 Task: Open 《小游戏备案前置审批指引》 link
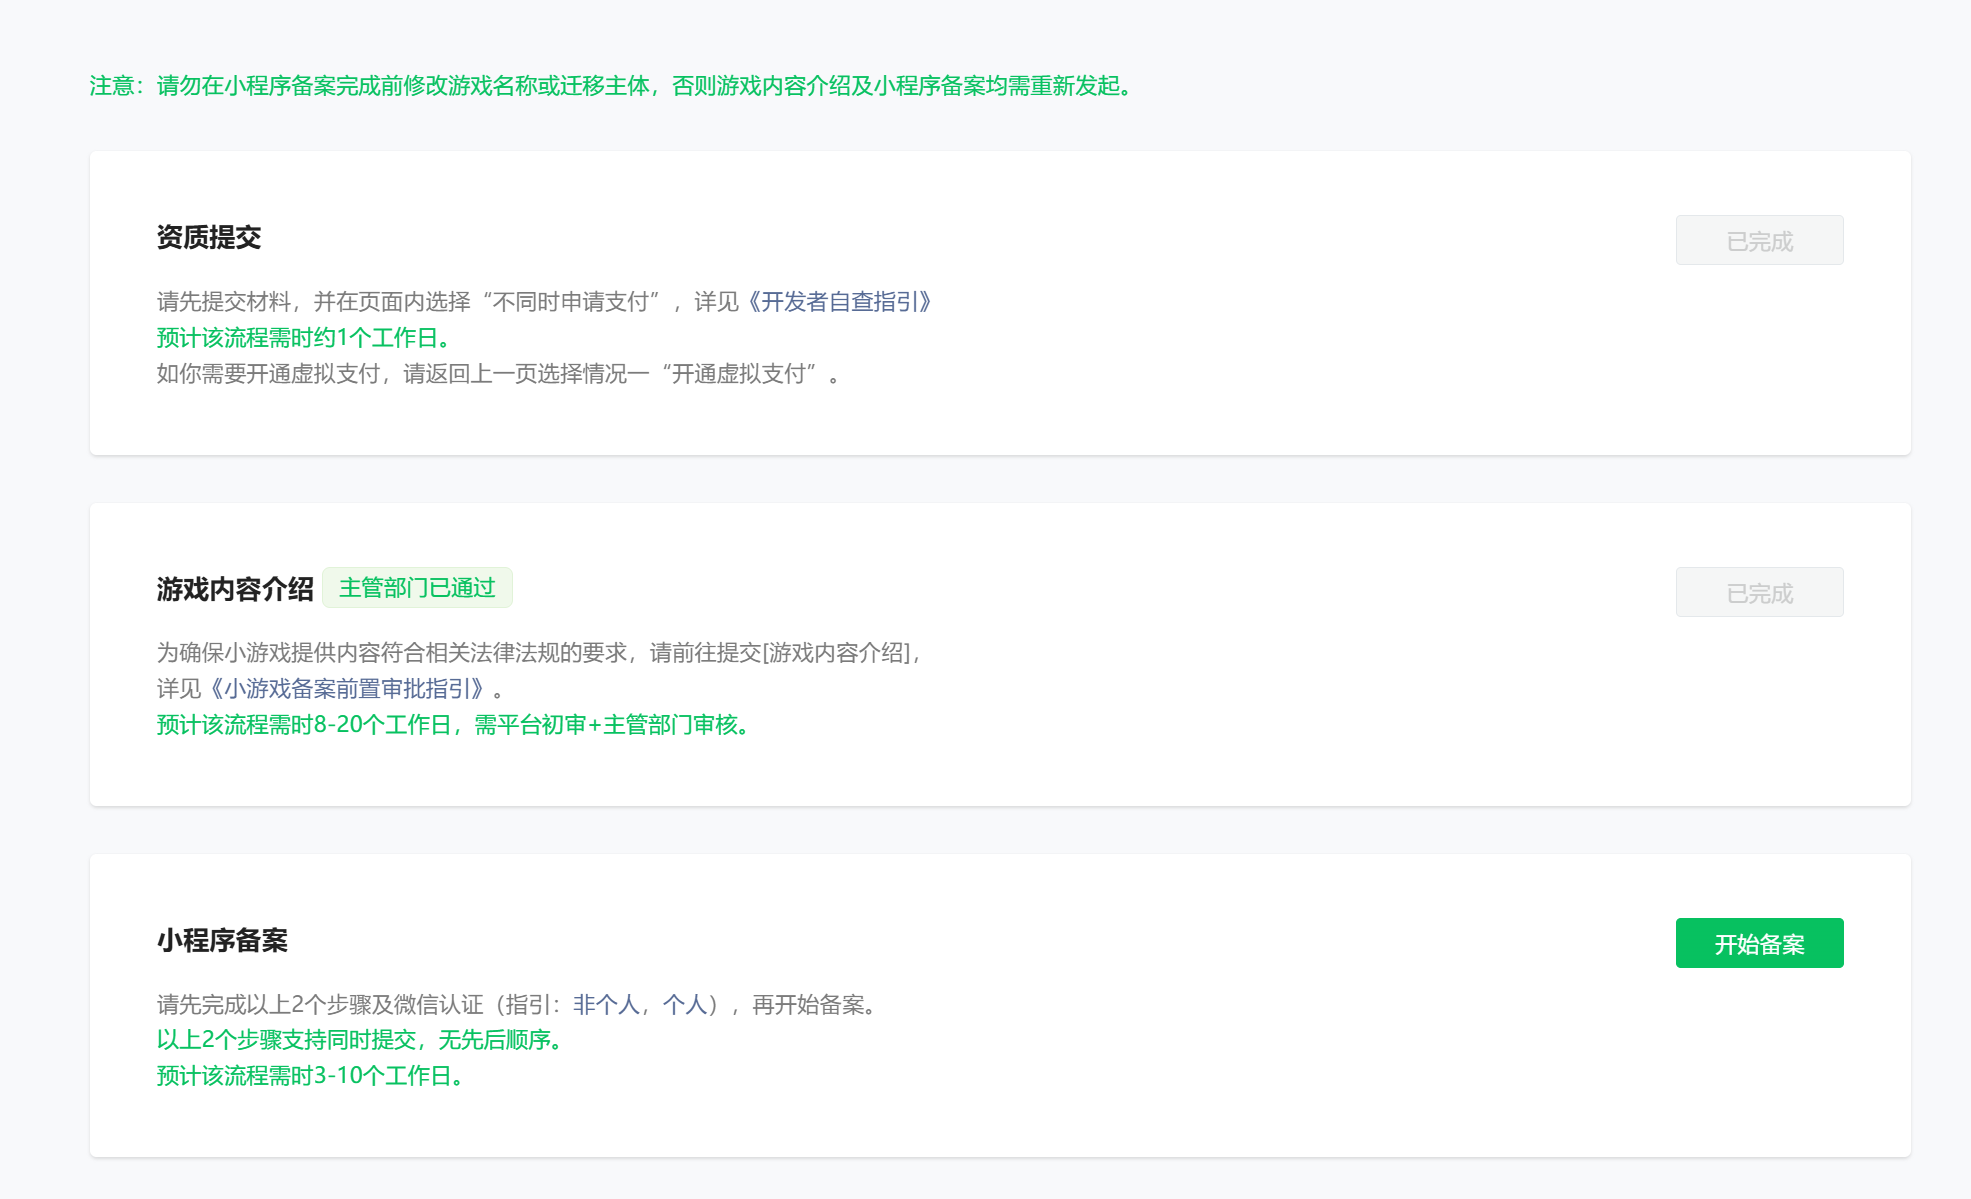click(x=347, y=689)
